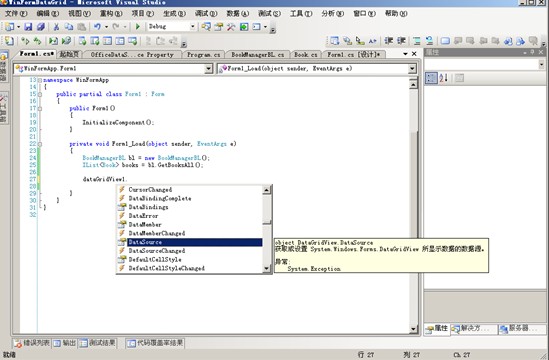Close the active document with the X button
Viewport: 549px width, 360px height.
tap(414, 54)
